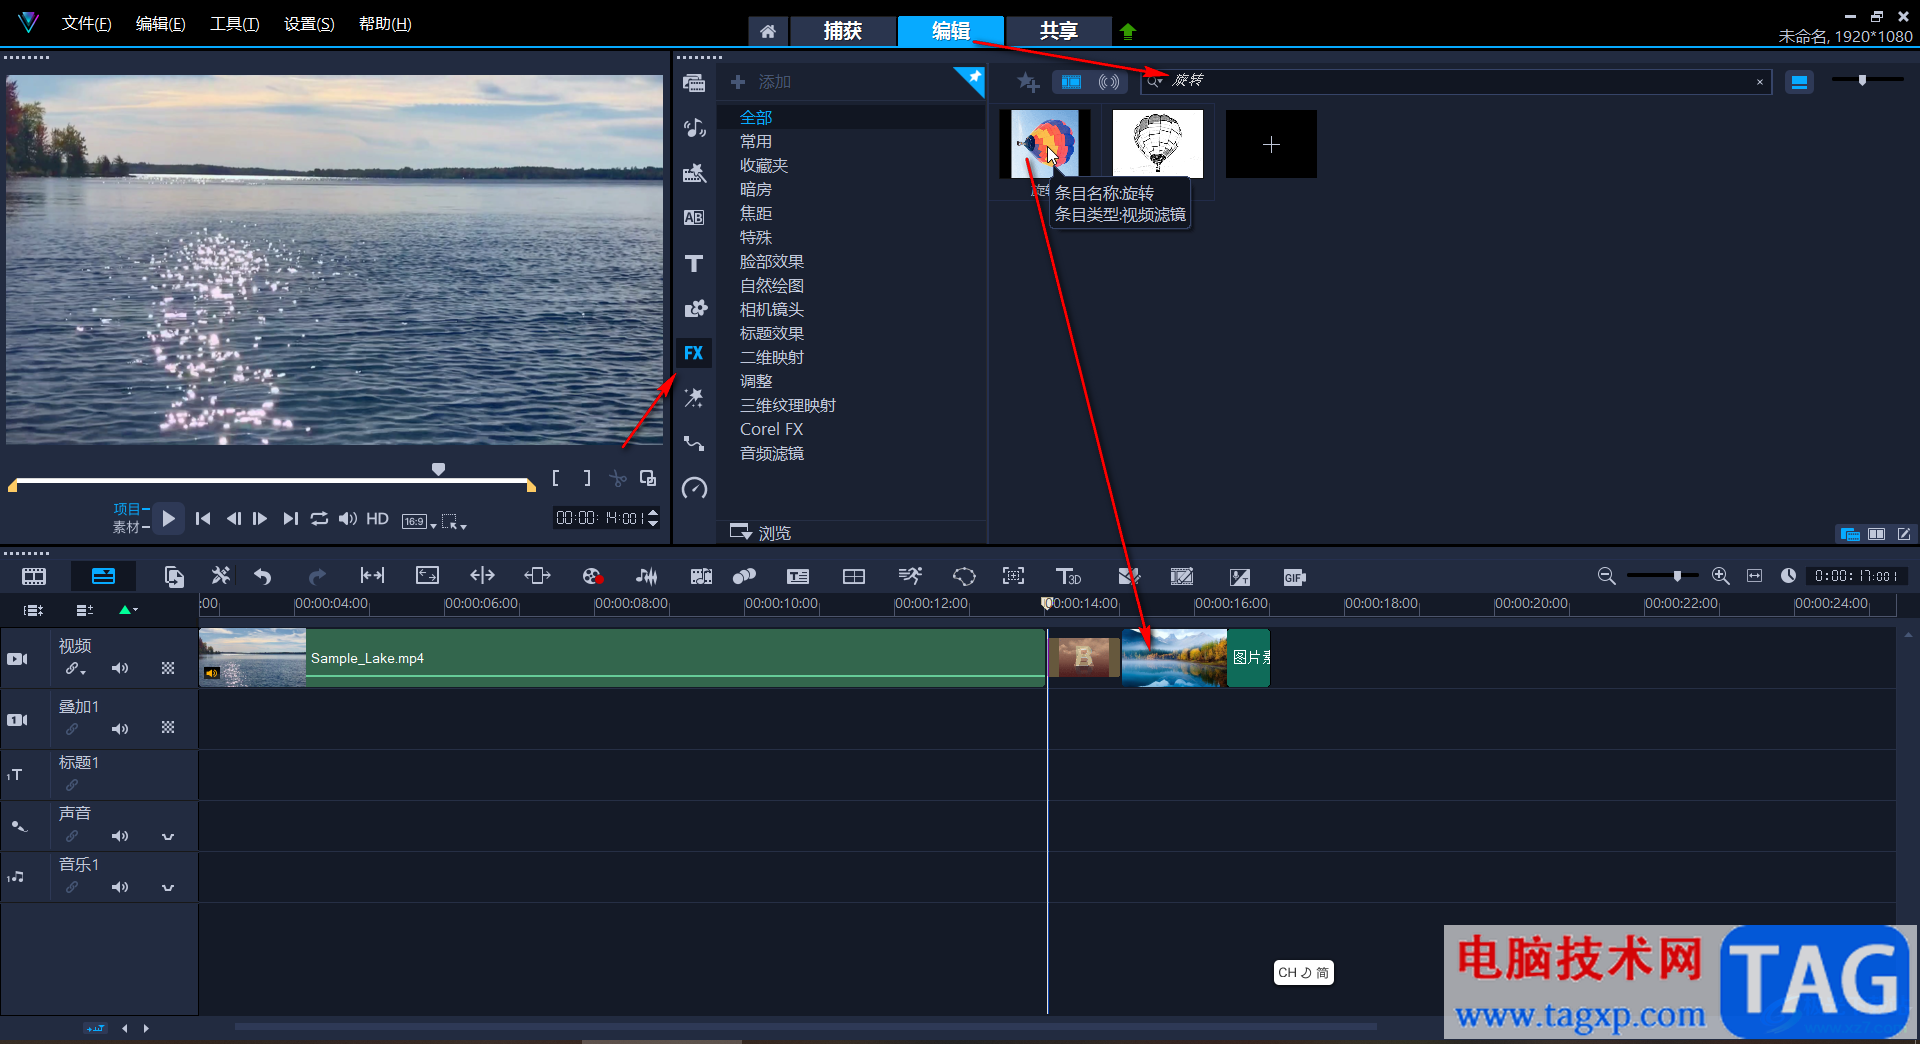1920x1044 pixels.
Task: Click the Undo arrow in timeline toolbar
Action: 263,576
